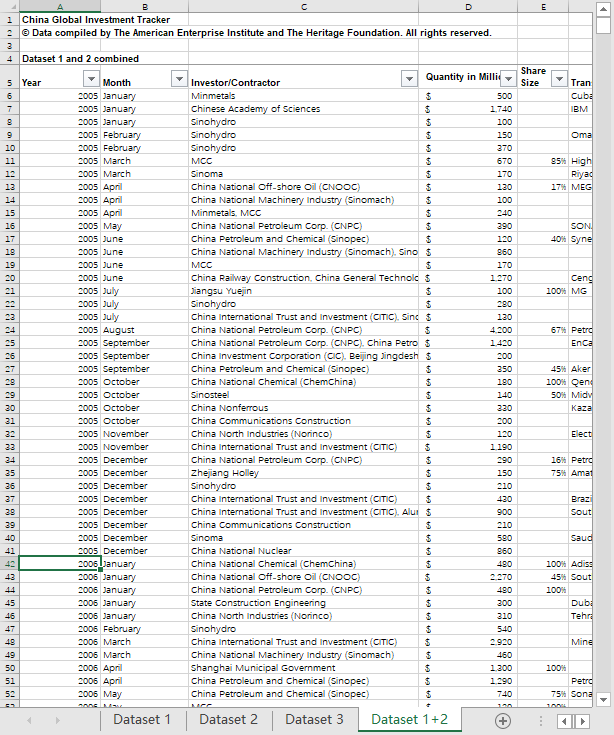The width and height of the screenshot is (614, 735).
Task: Open the Investor/Contractor filter dropdown
Action: pyautogui.click(x=409, y=79)
